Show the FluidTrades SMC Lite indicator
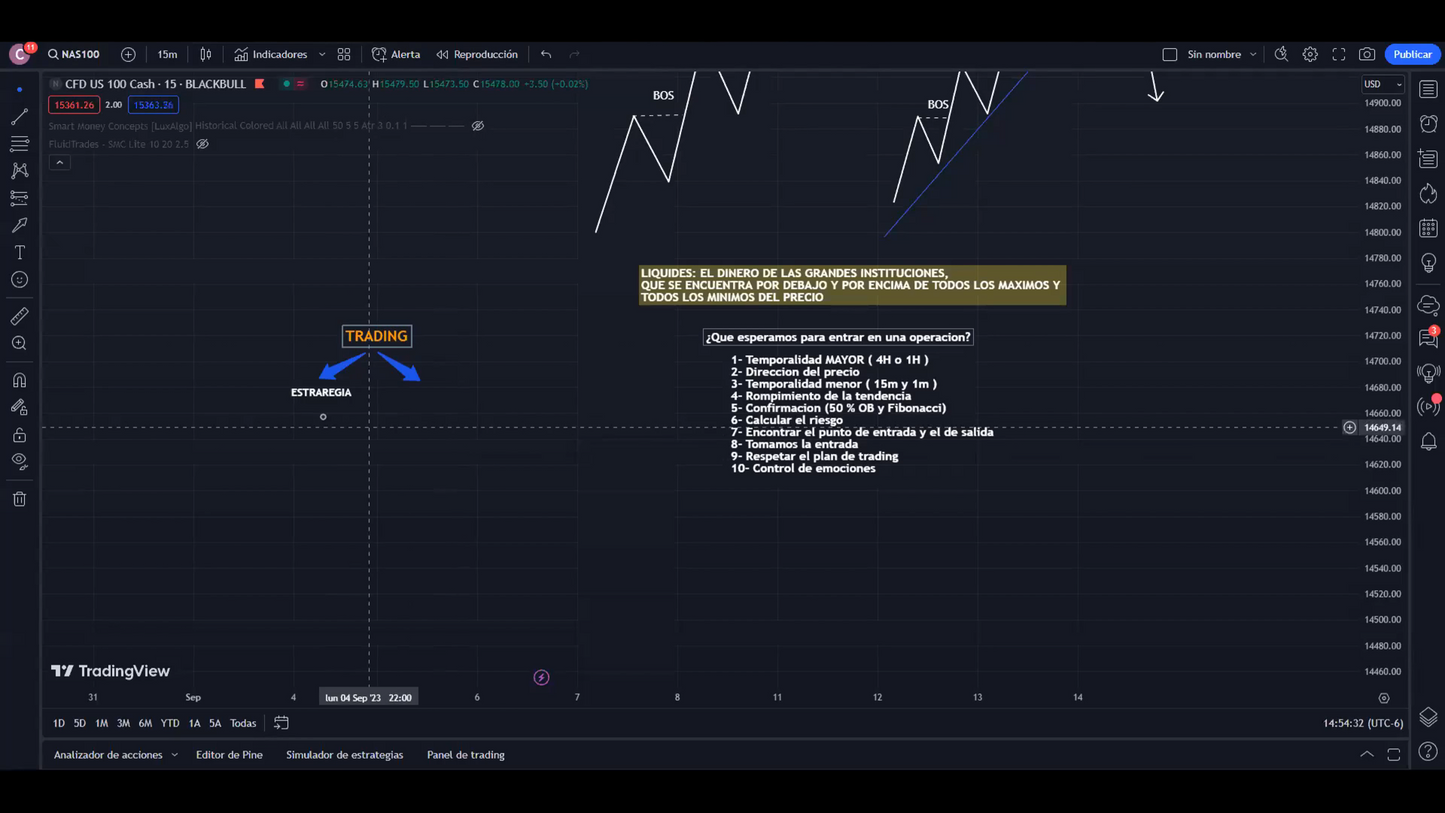The height and width of the screenshot is (813, 1445). click(202, 144)
